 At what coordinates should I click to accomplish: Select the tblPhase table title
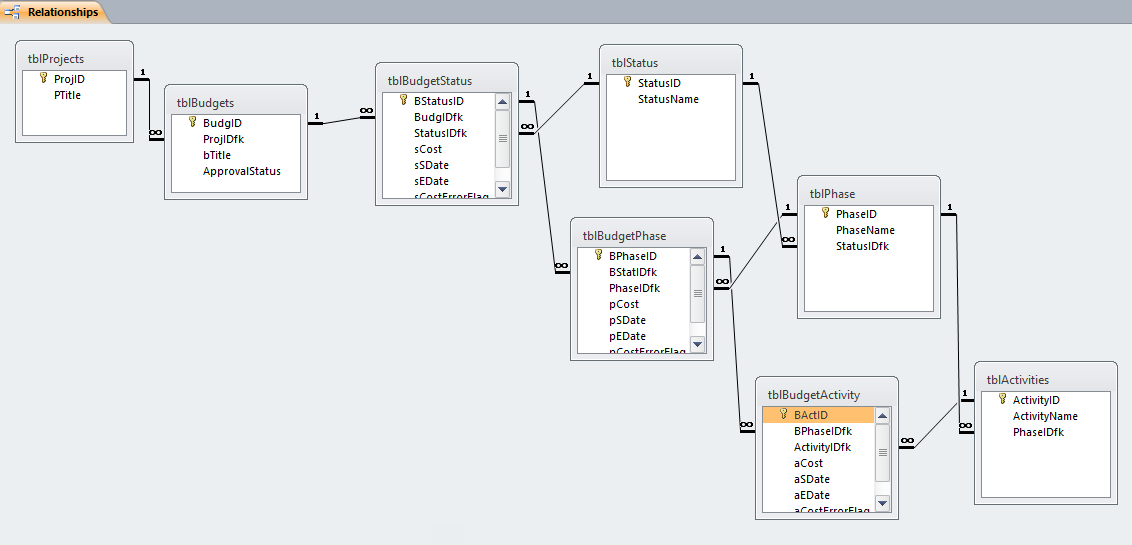pos(832,193)
